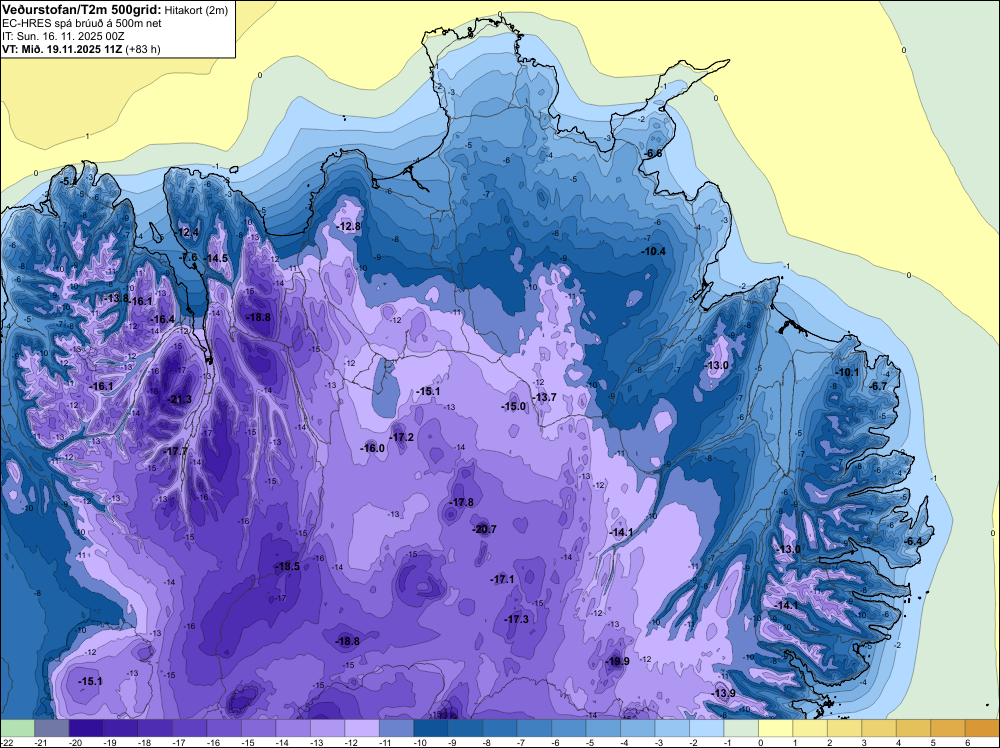Click the -16.4 temperature value
The height and width of the screenshot is (748, 1000).
coord(162,319)
